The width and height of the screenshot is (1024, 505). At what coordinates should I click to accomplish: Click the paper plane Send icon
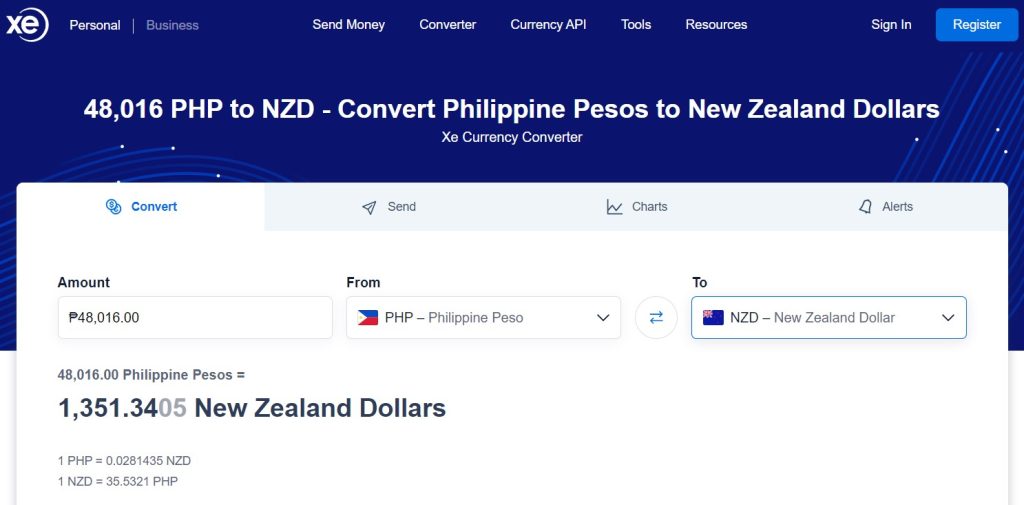click(x=369, y=207)
